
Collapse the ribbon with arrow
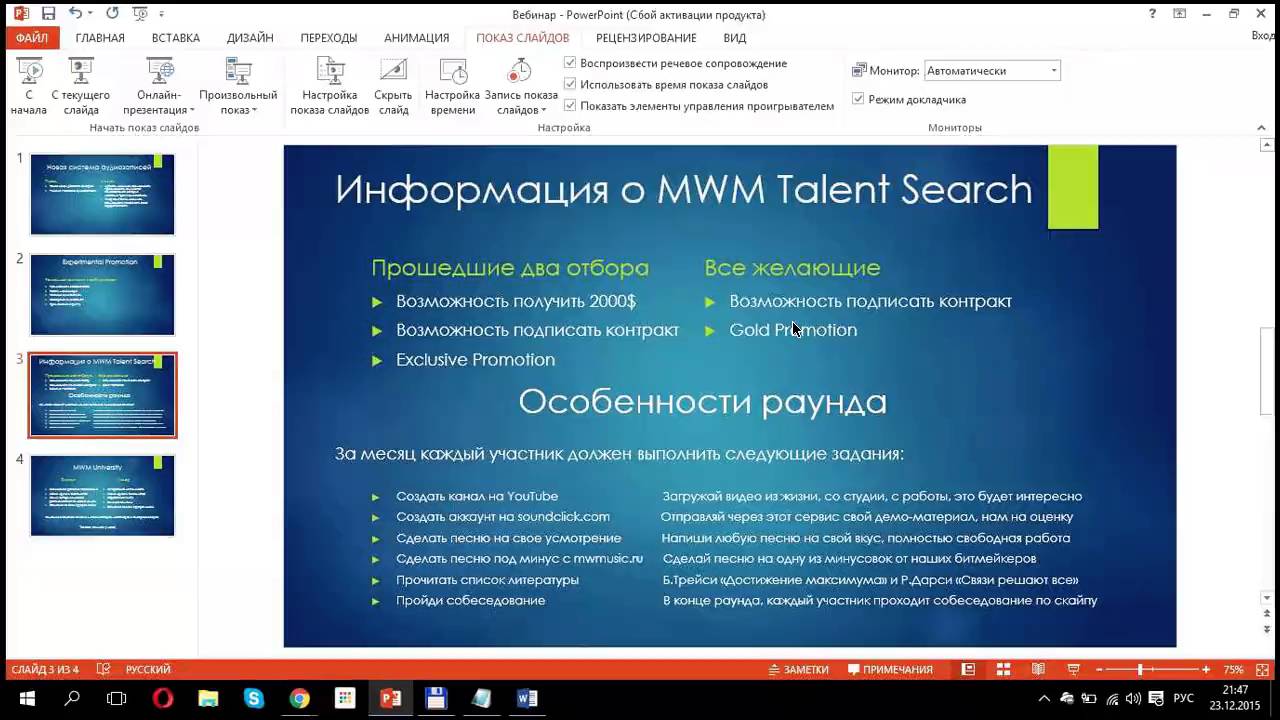click(1262, 128)
